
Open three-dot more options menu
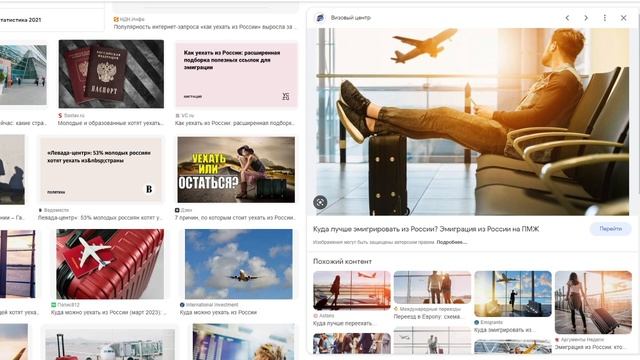tap(604, 18)
